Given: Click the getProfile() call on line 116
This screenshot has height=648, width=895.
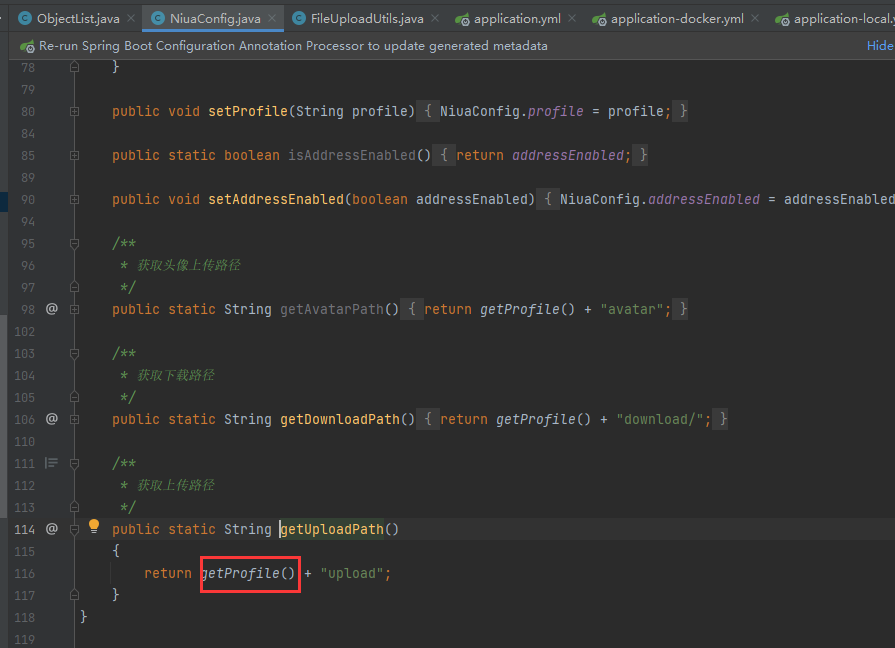Looking at the screenshot, I should coord(249,573).
